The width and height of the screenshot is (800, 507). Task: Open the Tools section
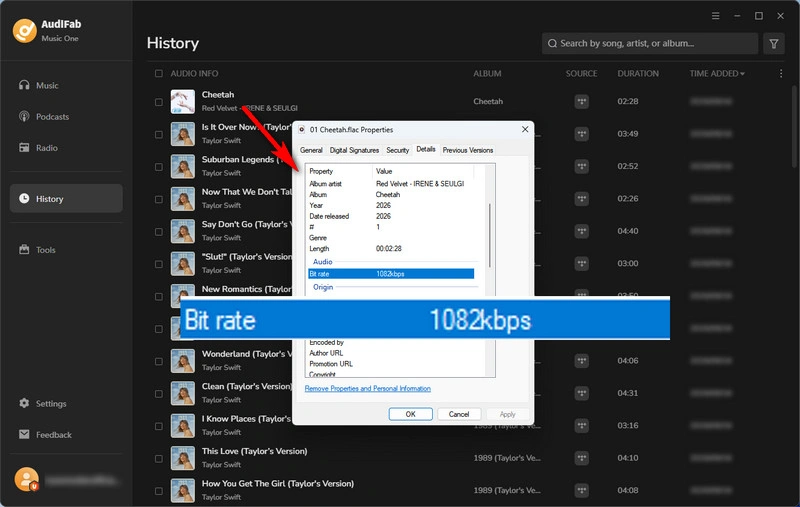point(38,249)
